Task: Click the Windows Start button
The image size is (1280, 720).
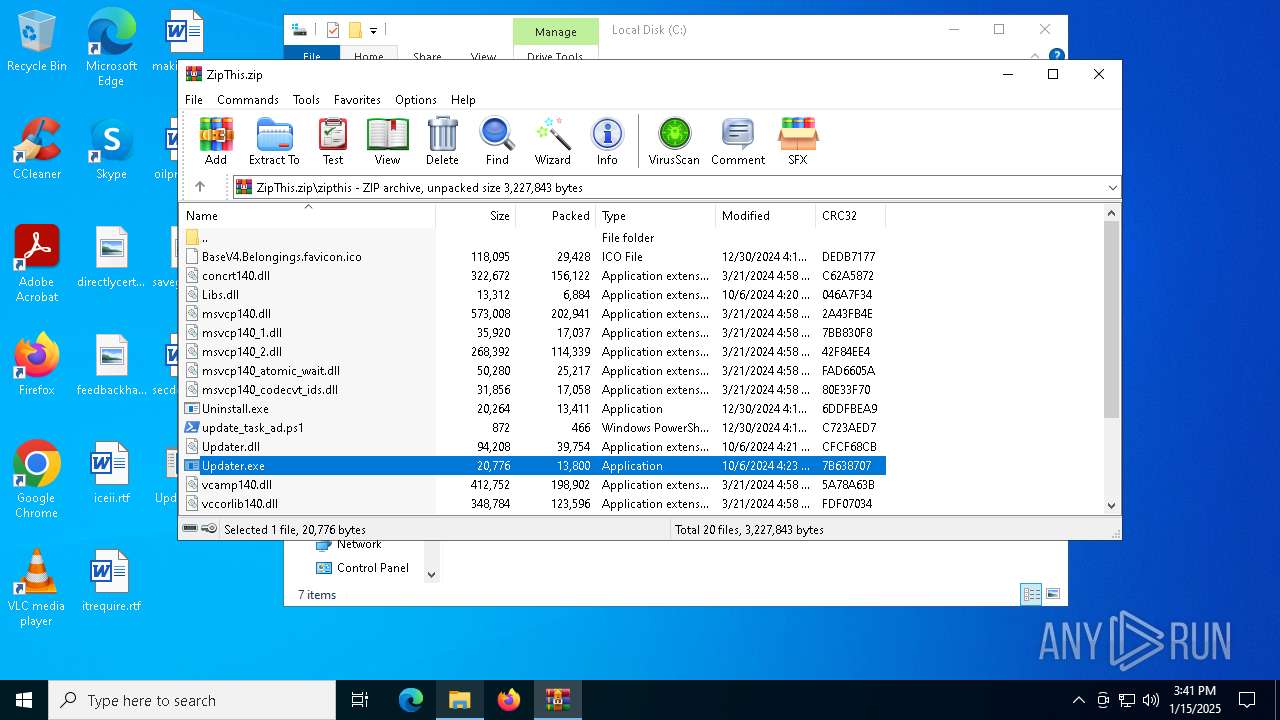Action: tap(24, 700)
